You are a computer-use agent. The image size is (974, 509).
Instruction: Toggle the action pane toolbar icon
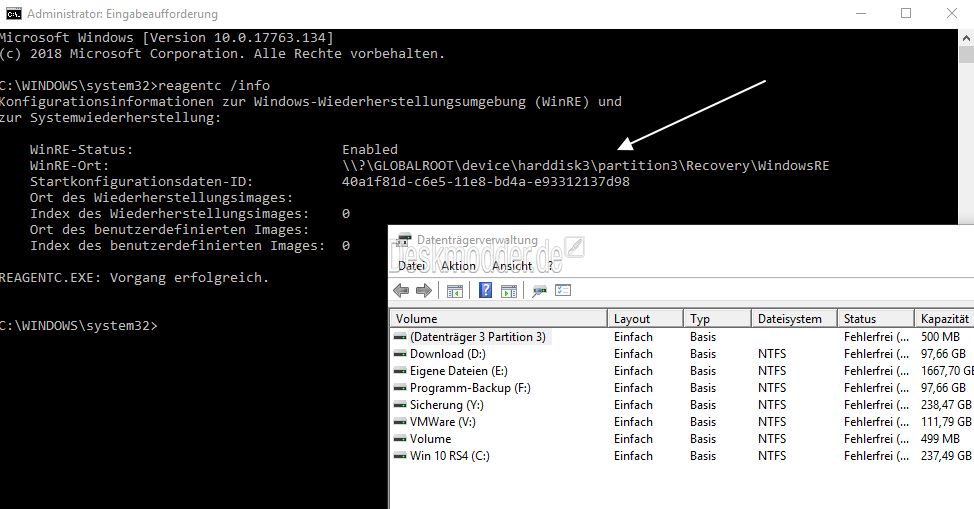[509, 290]
